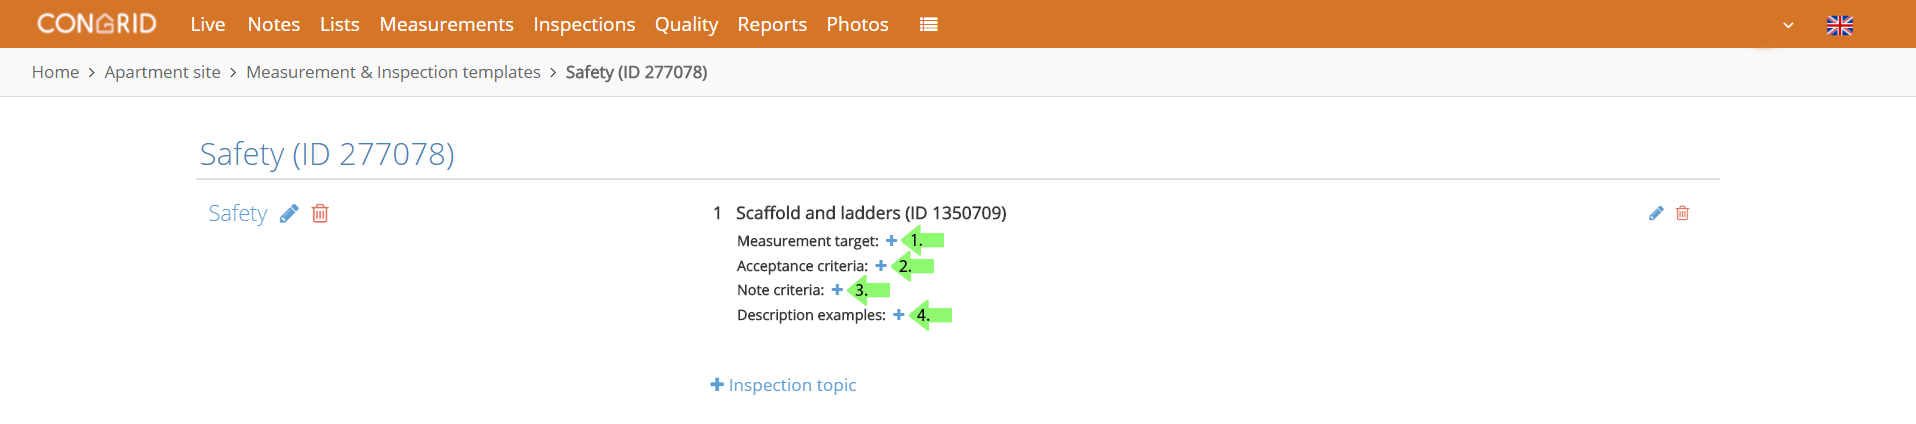
Task: Edit Scaffold and ladders topic pencil icon
Action: (1656, 213)
